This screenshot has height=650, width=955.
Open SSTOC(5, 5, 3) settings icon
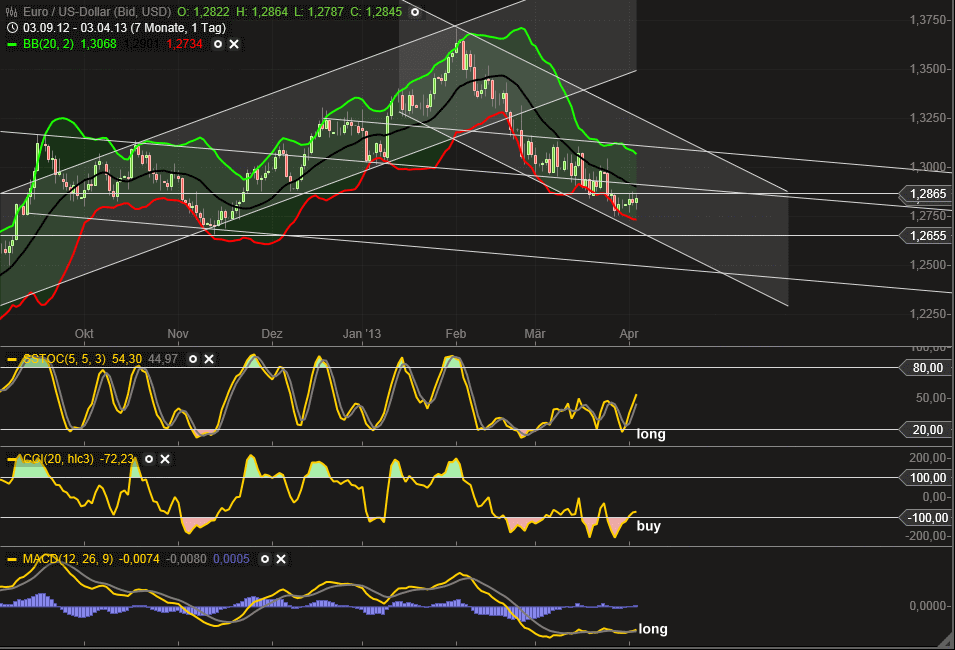[x=192, y=359]
